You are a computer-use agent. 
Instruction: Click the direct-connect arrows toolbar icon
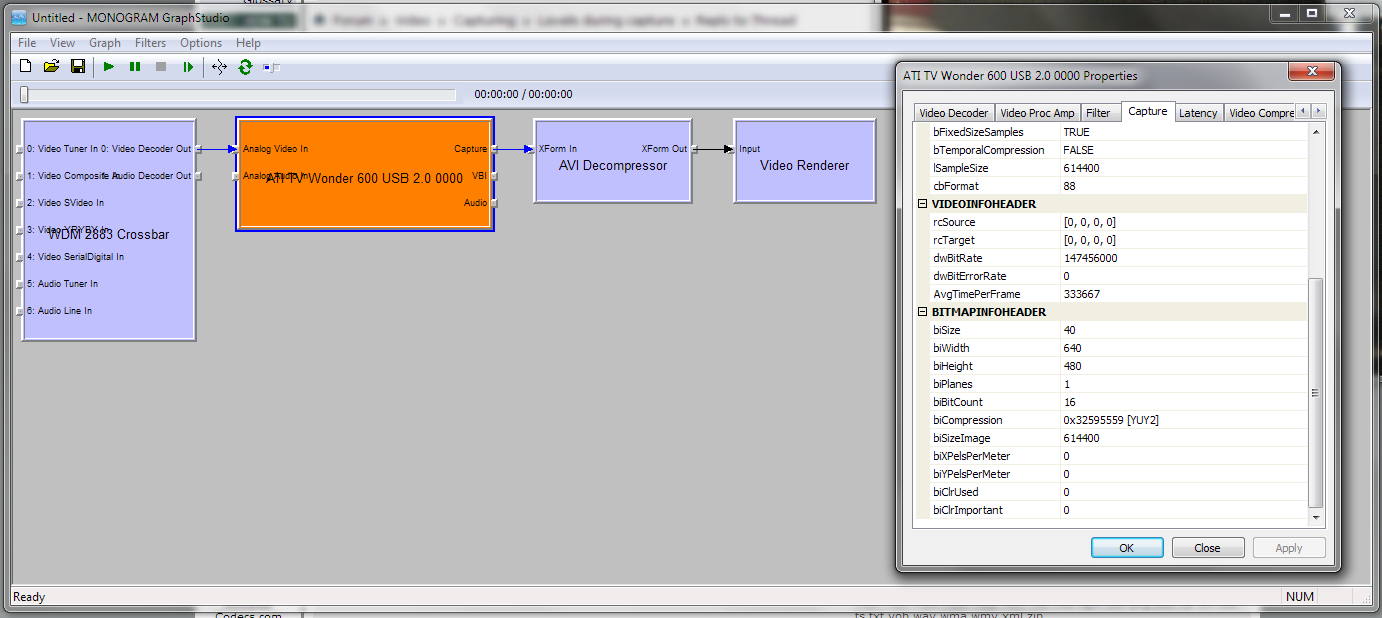219,67
